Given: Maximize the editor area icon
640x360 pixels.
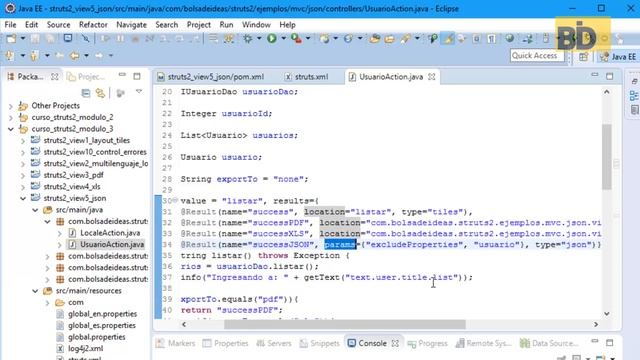Looking at the screenshot, I should point(609,76).
